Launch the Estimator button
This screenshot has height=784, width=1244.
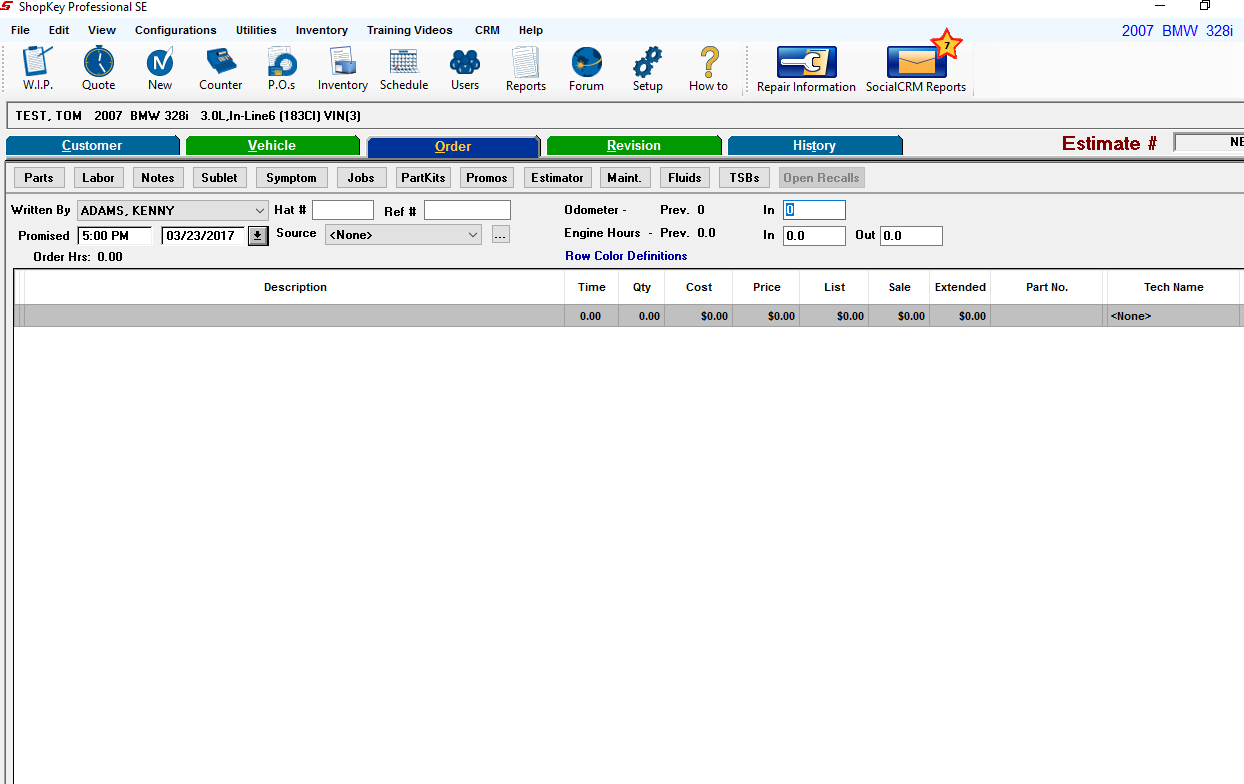557,178
